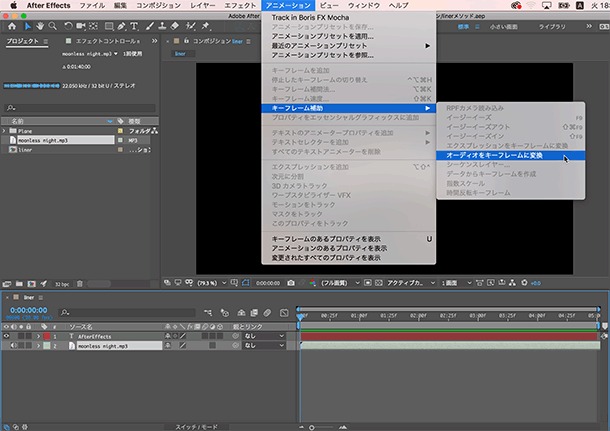Open the resolution (フル画質) dropdown
Viewport: 610px width, 431px height.
(339, 283)
